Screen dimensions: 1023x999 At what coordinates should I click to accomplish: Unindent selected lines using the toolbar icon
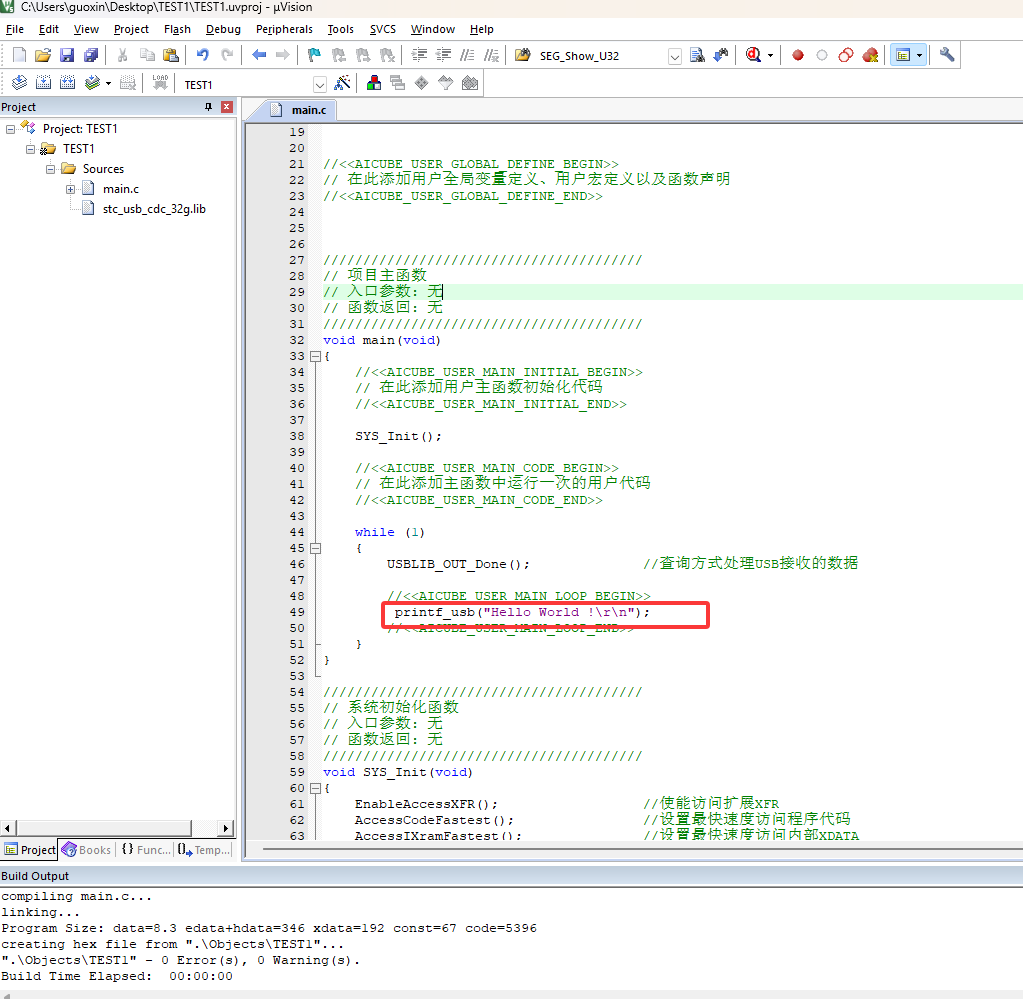tap(443, 55)
